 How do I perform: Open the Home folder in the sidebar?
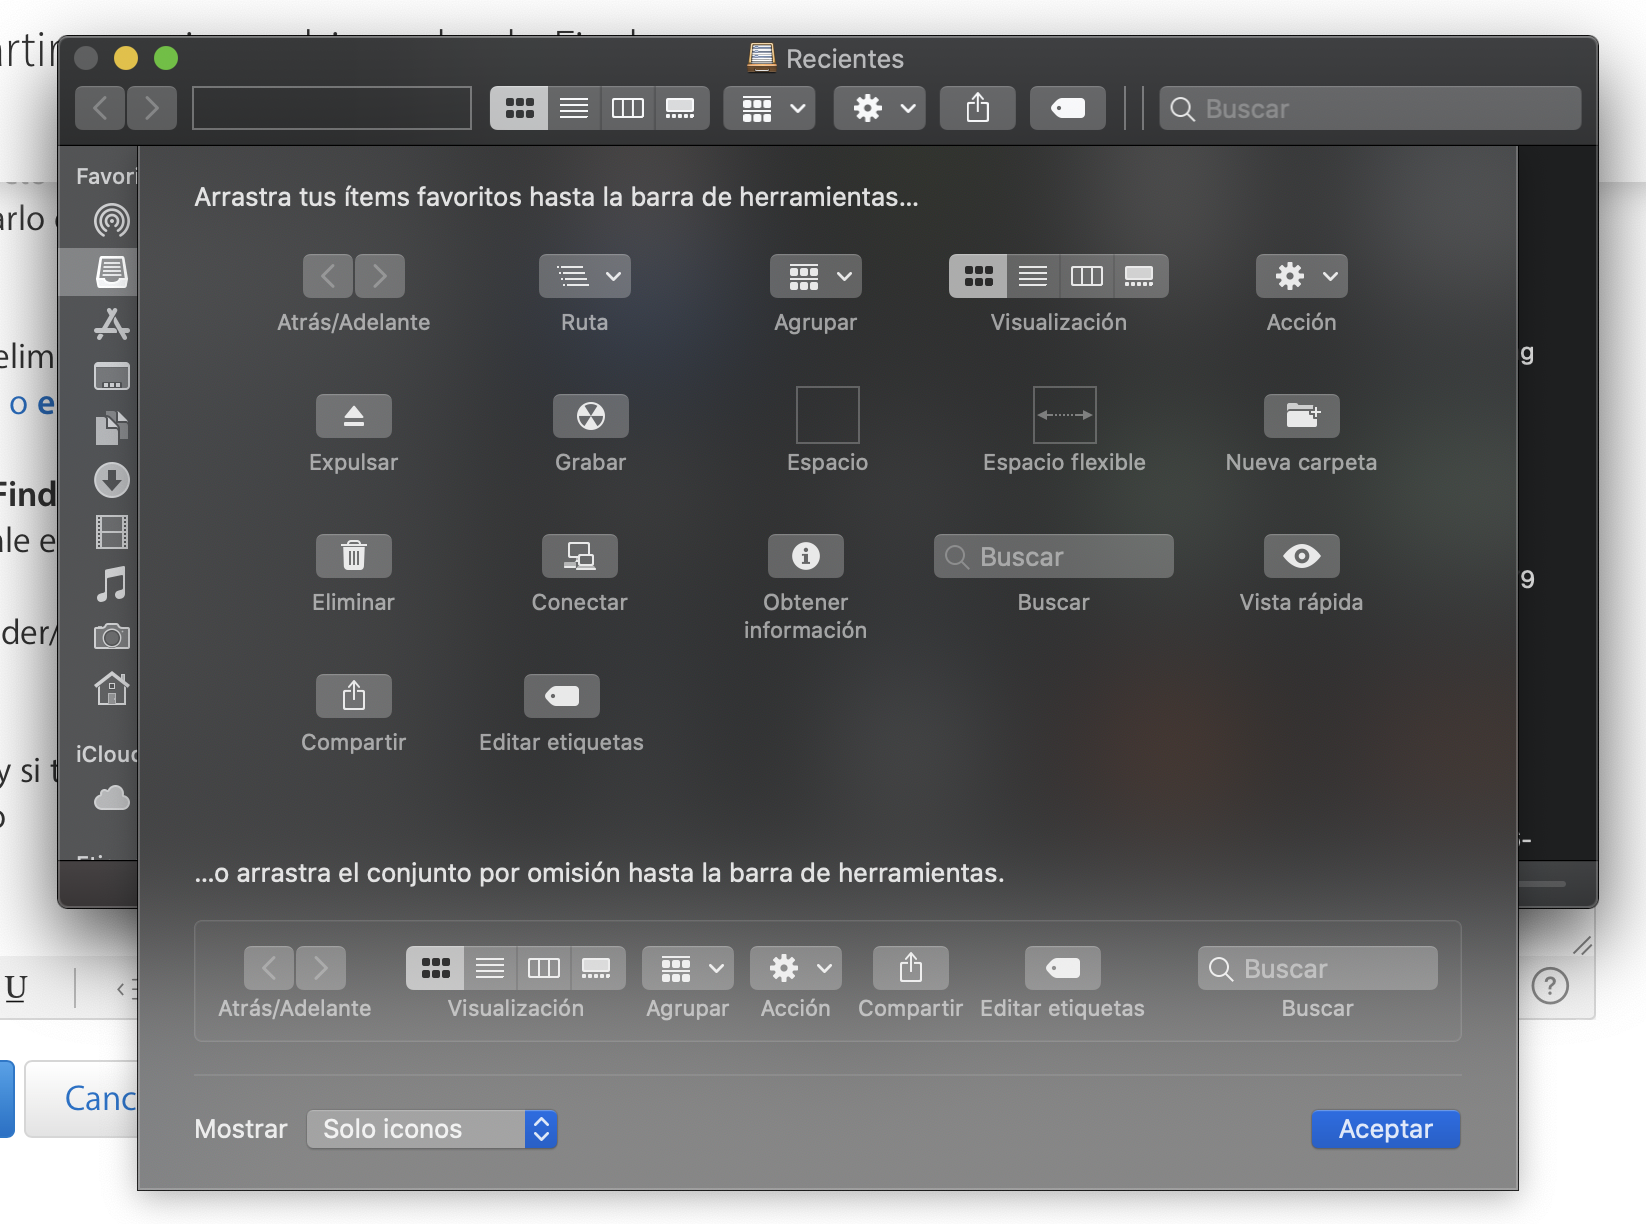pyautogui.click(x=111, y=688)
